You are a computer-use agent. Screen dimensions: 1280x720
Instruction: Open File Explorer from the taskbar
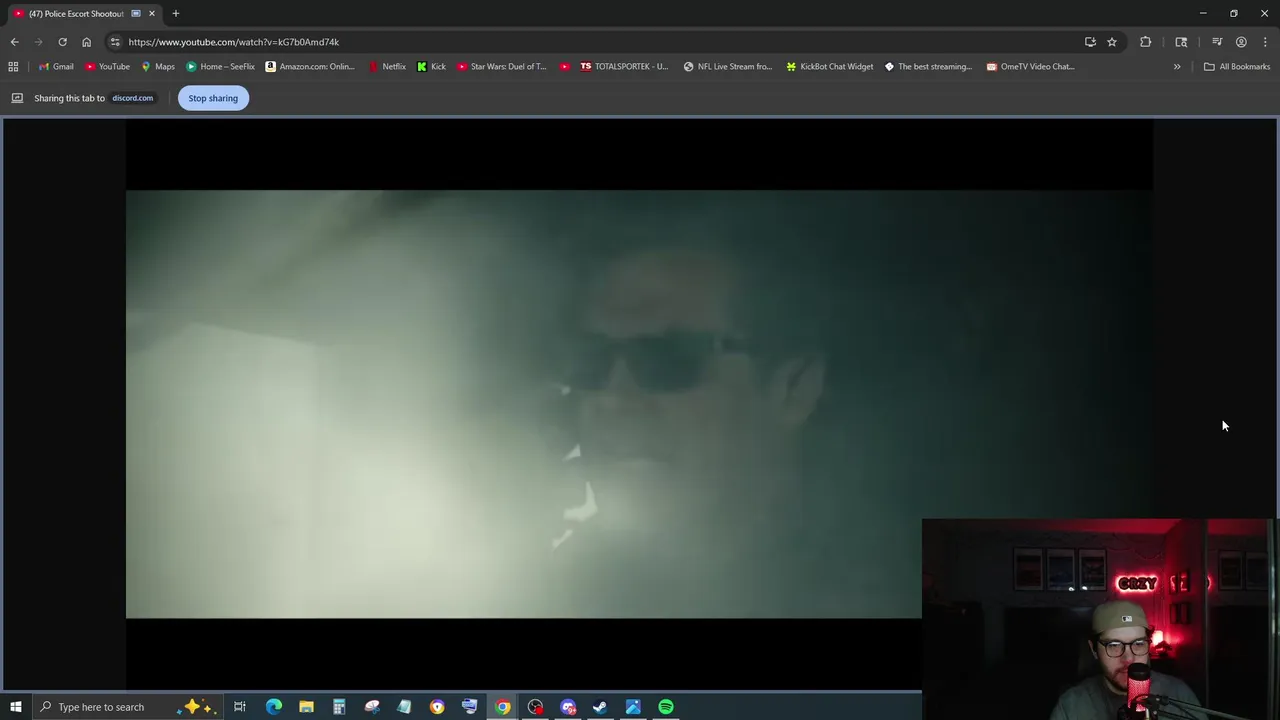[306, 707]
